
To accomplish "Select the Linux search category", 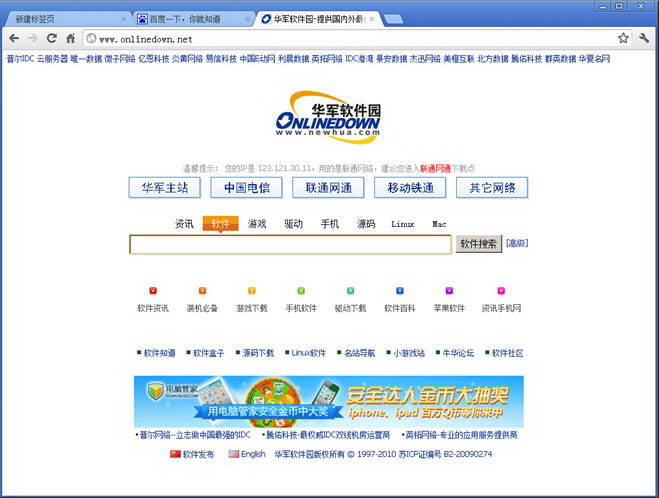I will [x=403, y=224].
